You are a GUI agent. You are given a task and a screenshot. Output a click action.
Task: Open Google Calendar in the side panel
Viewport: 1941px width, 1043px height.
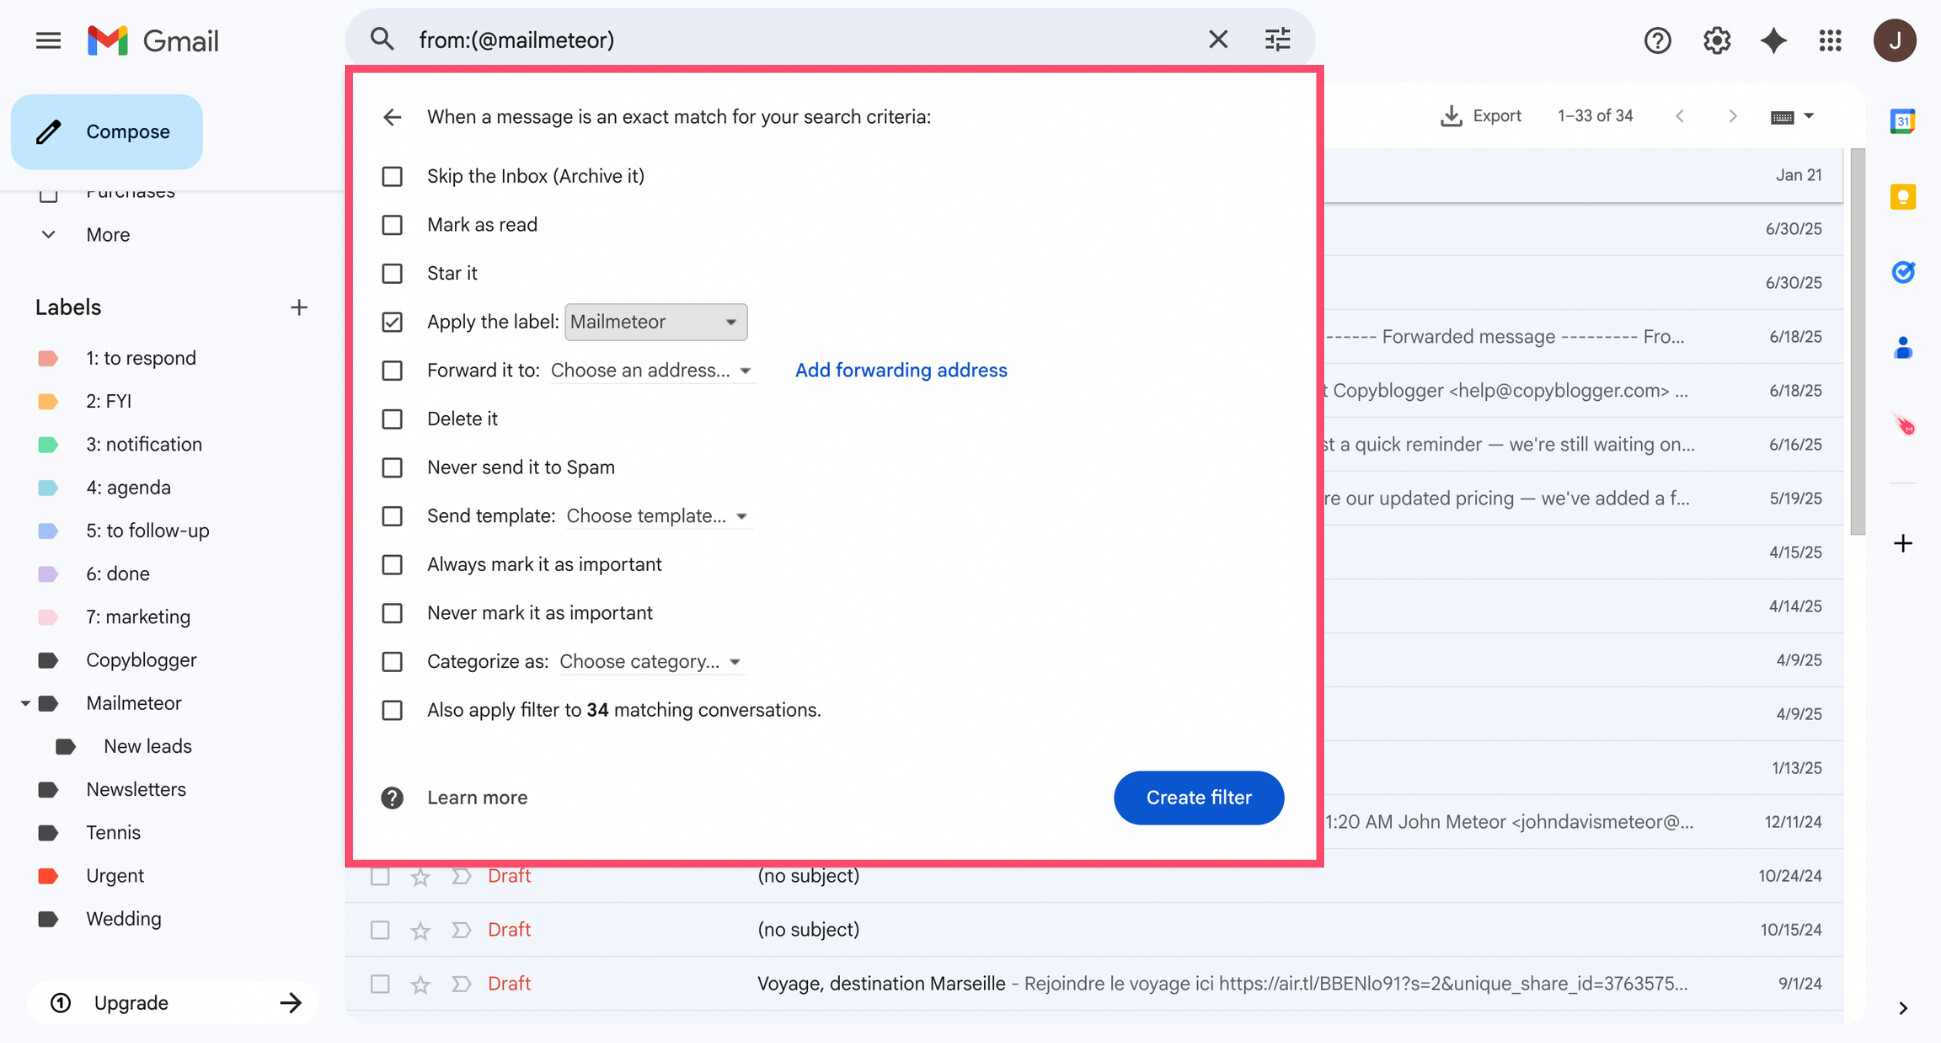pyautogui.click(x=1903, y=120)
